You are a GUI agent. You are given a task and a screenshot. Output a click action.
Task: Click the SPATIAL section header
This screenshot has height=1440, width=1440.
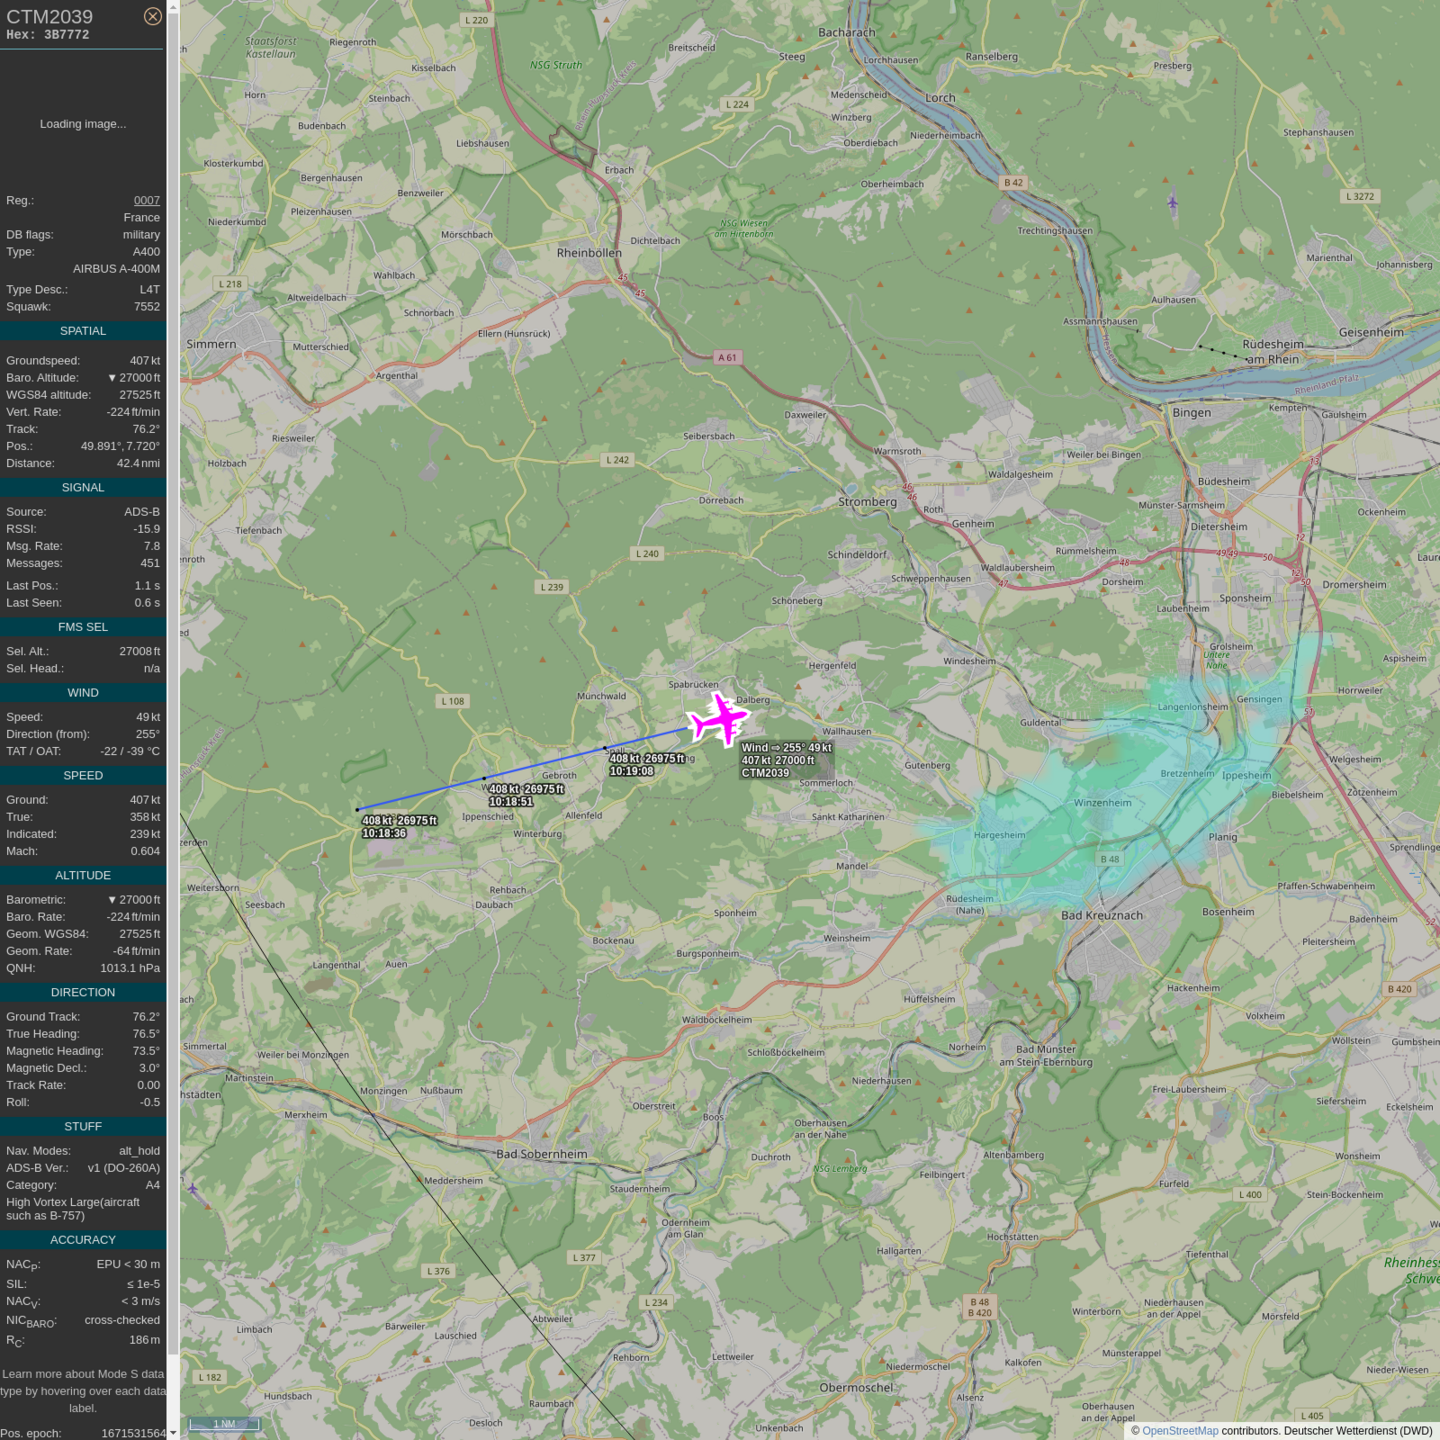[83, 331]
